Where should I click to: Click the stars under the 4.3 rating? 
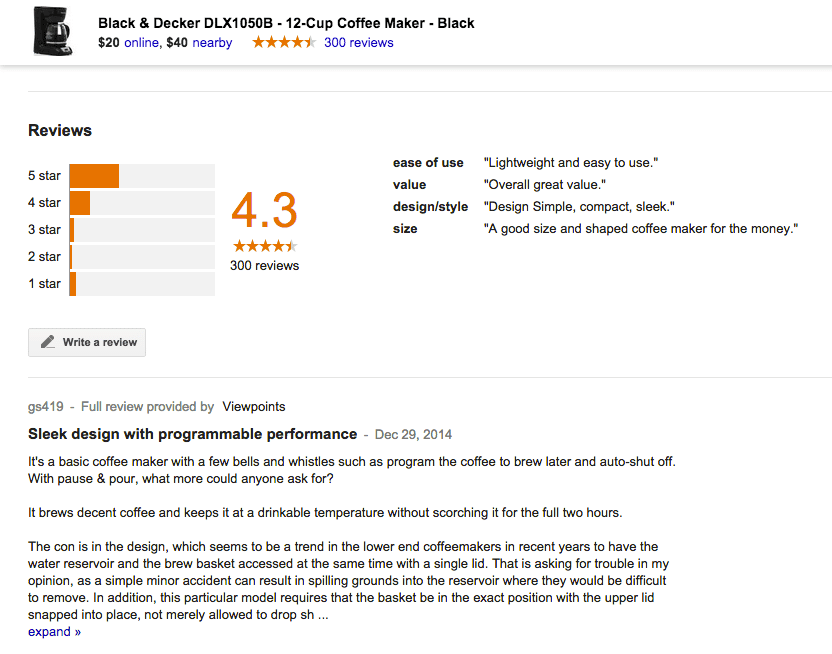(264, 246)
